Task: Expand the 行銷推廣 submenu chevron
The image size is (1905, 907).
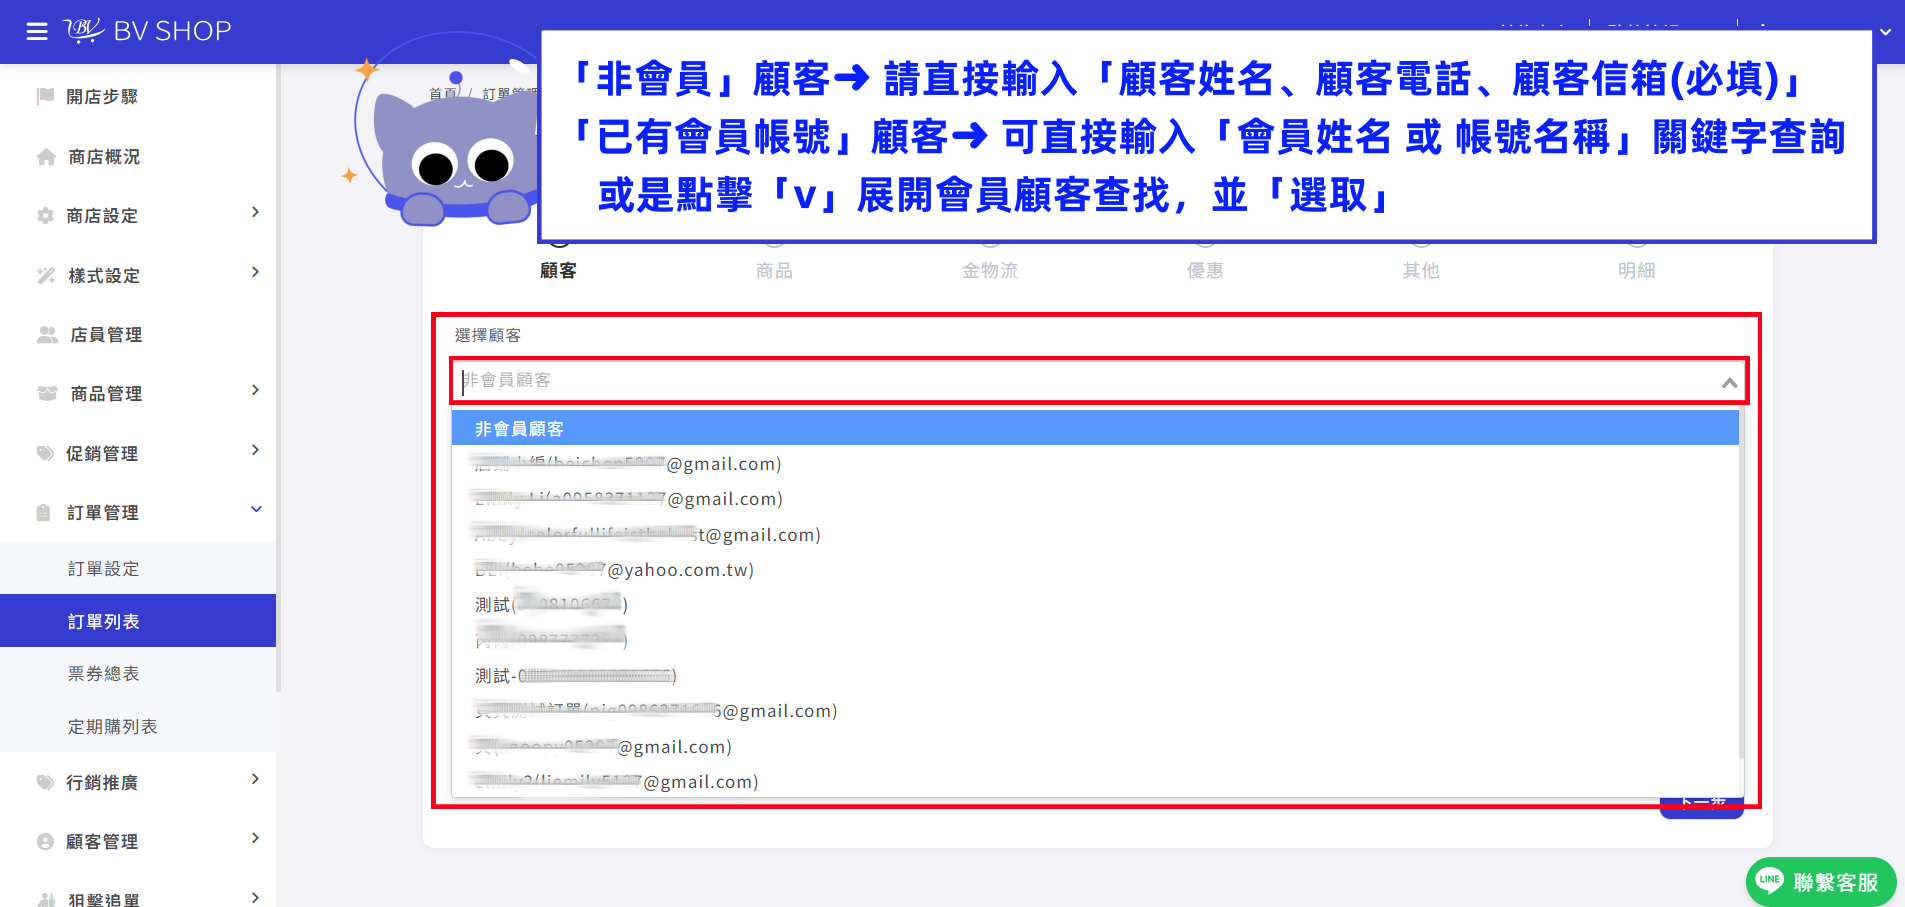Action: [x=255, y=779]
